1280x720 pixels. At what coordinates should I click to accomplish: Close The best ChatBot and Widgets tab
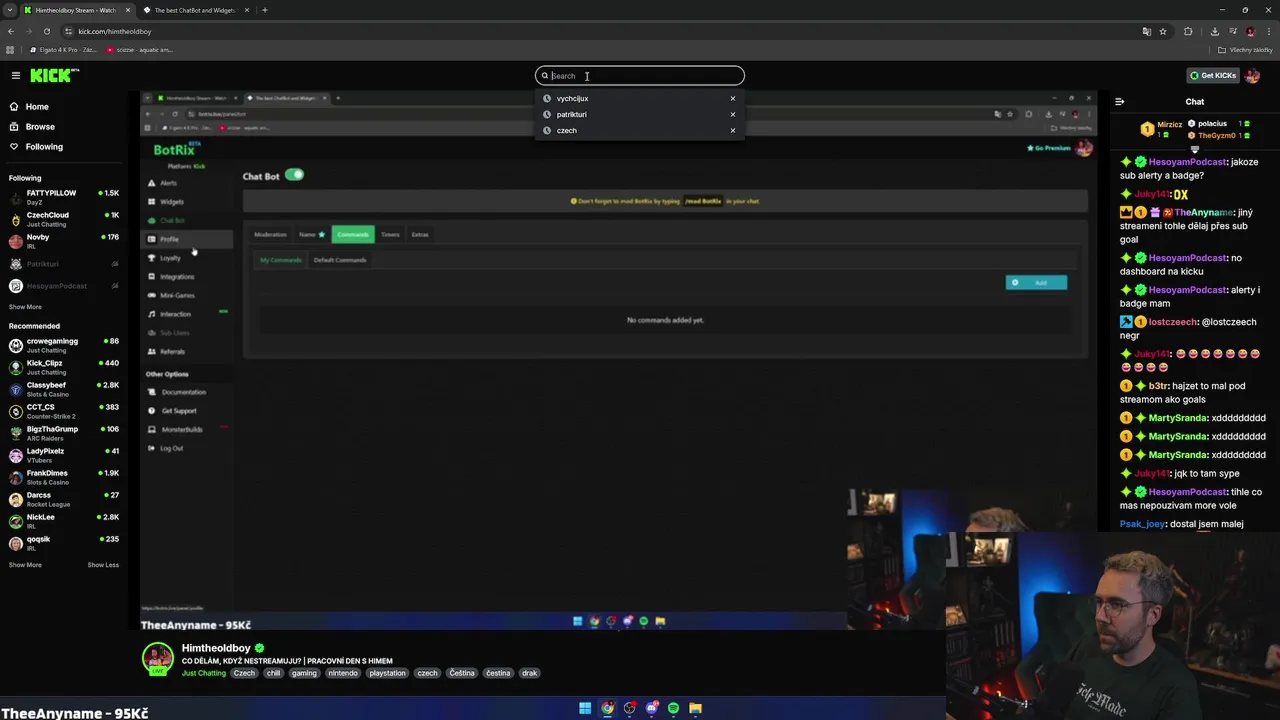pos(247,10)
